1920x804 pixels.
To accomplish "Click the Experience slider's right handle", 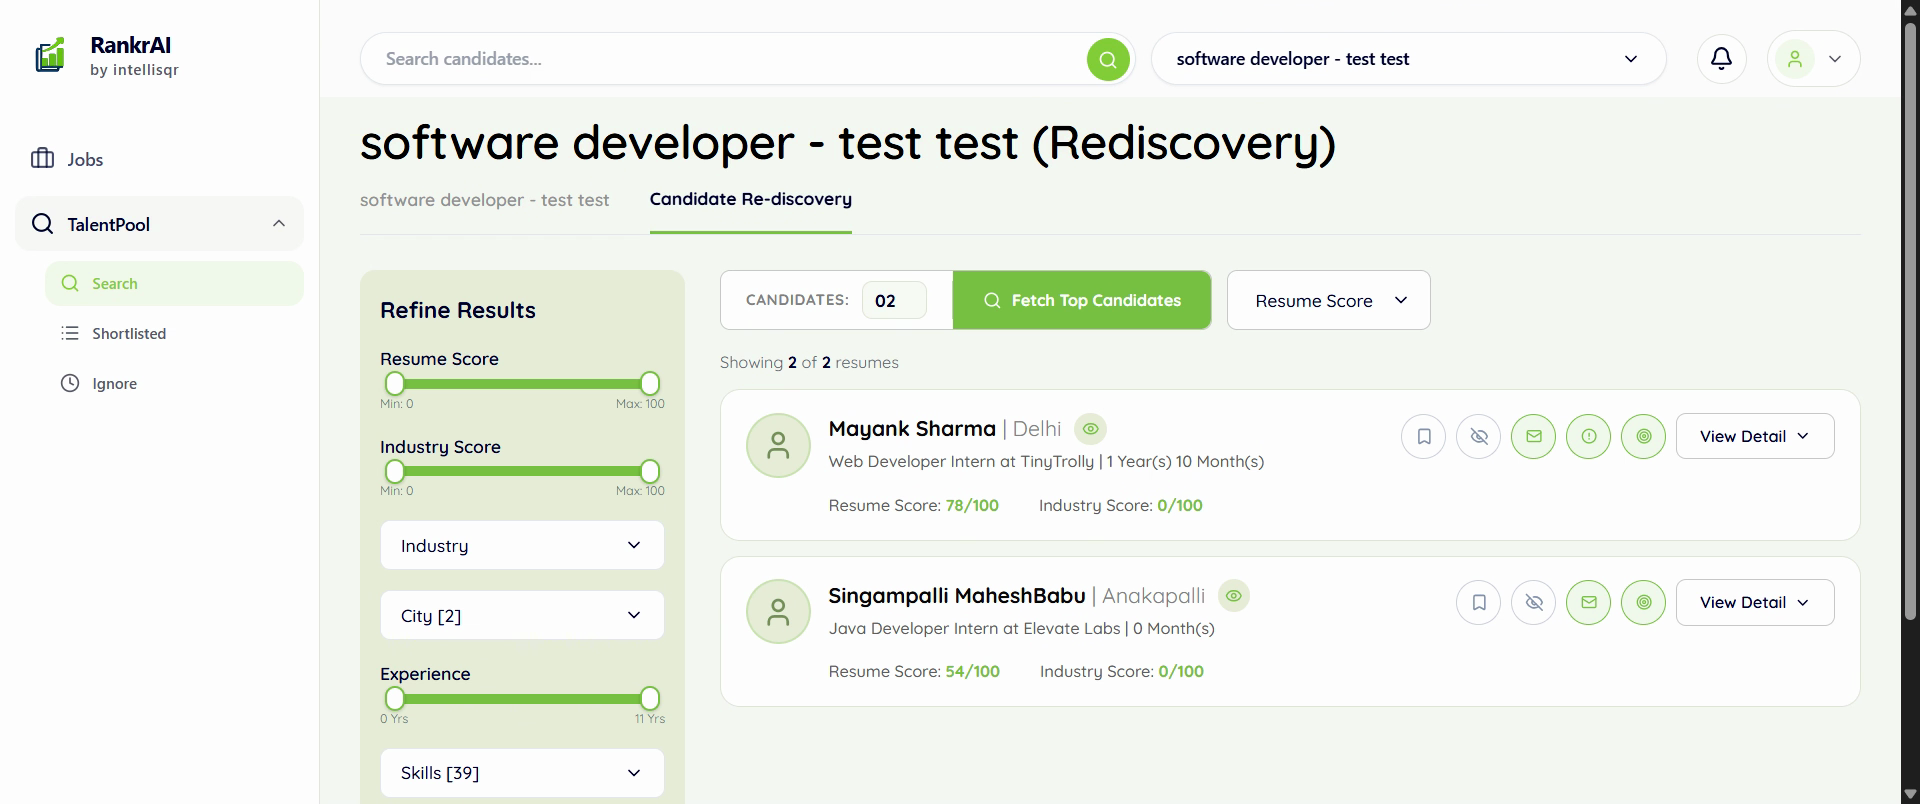I will tap(650, 698).
